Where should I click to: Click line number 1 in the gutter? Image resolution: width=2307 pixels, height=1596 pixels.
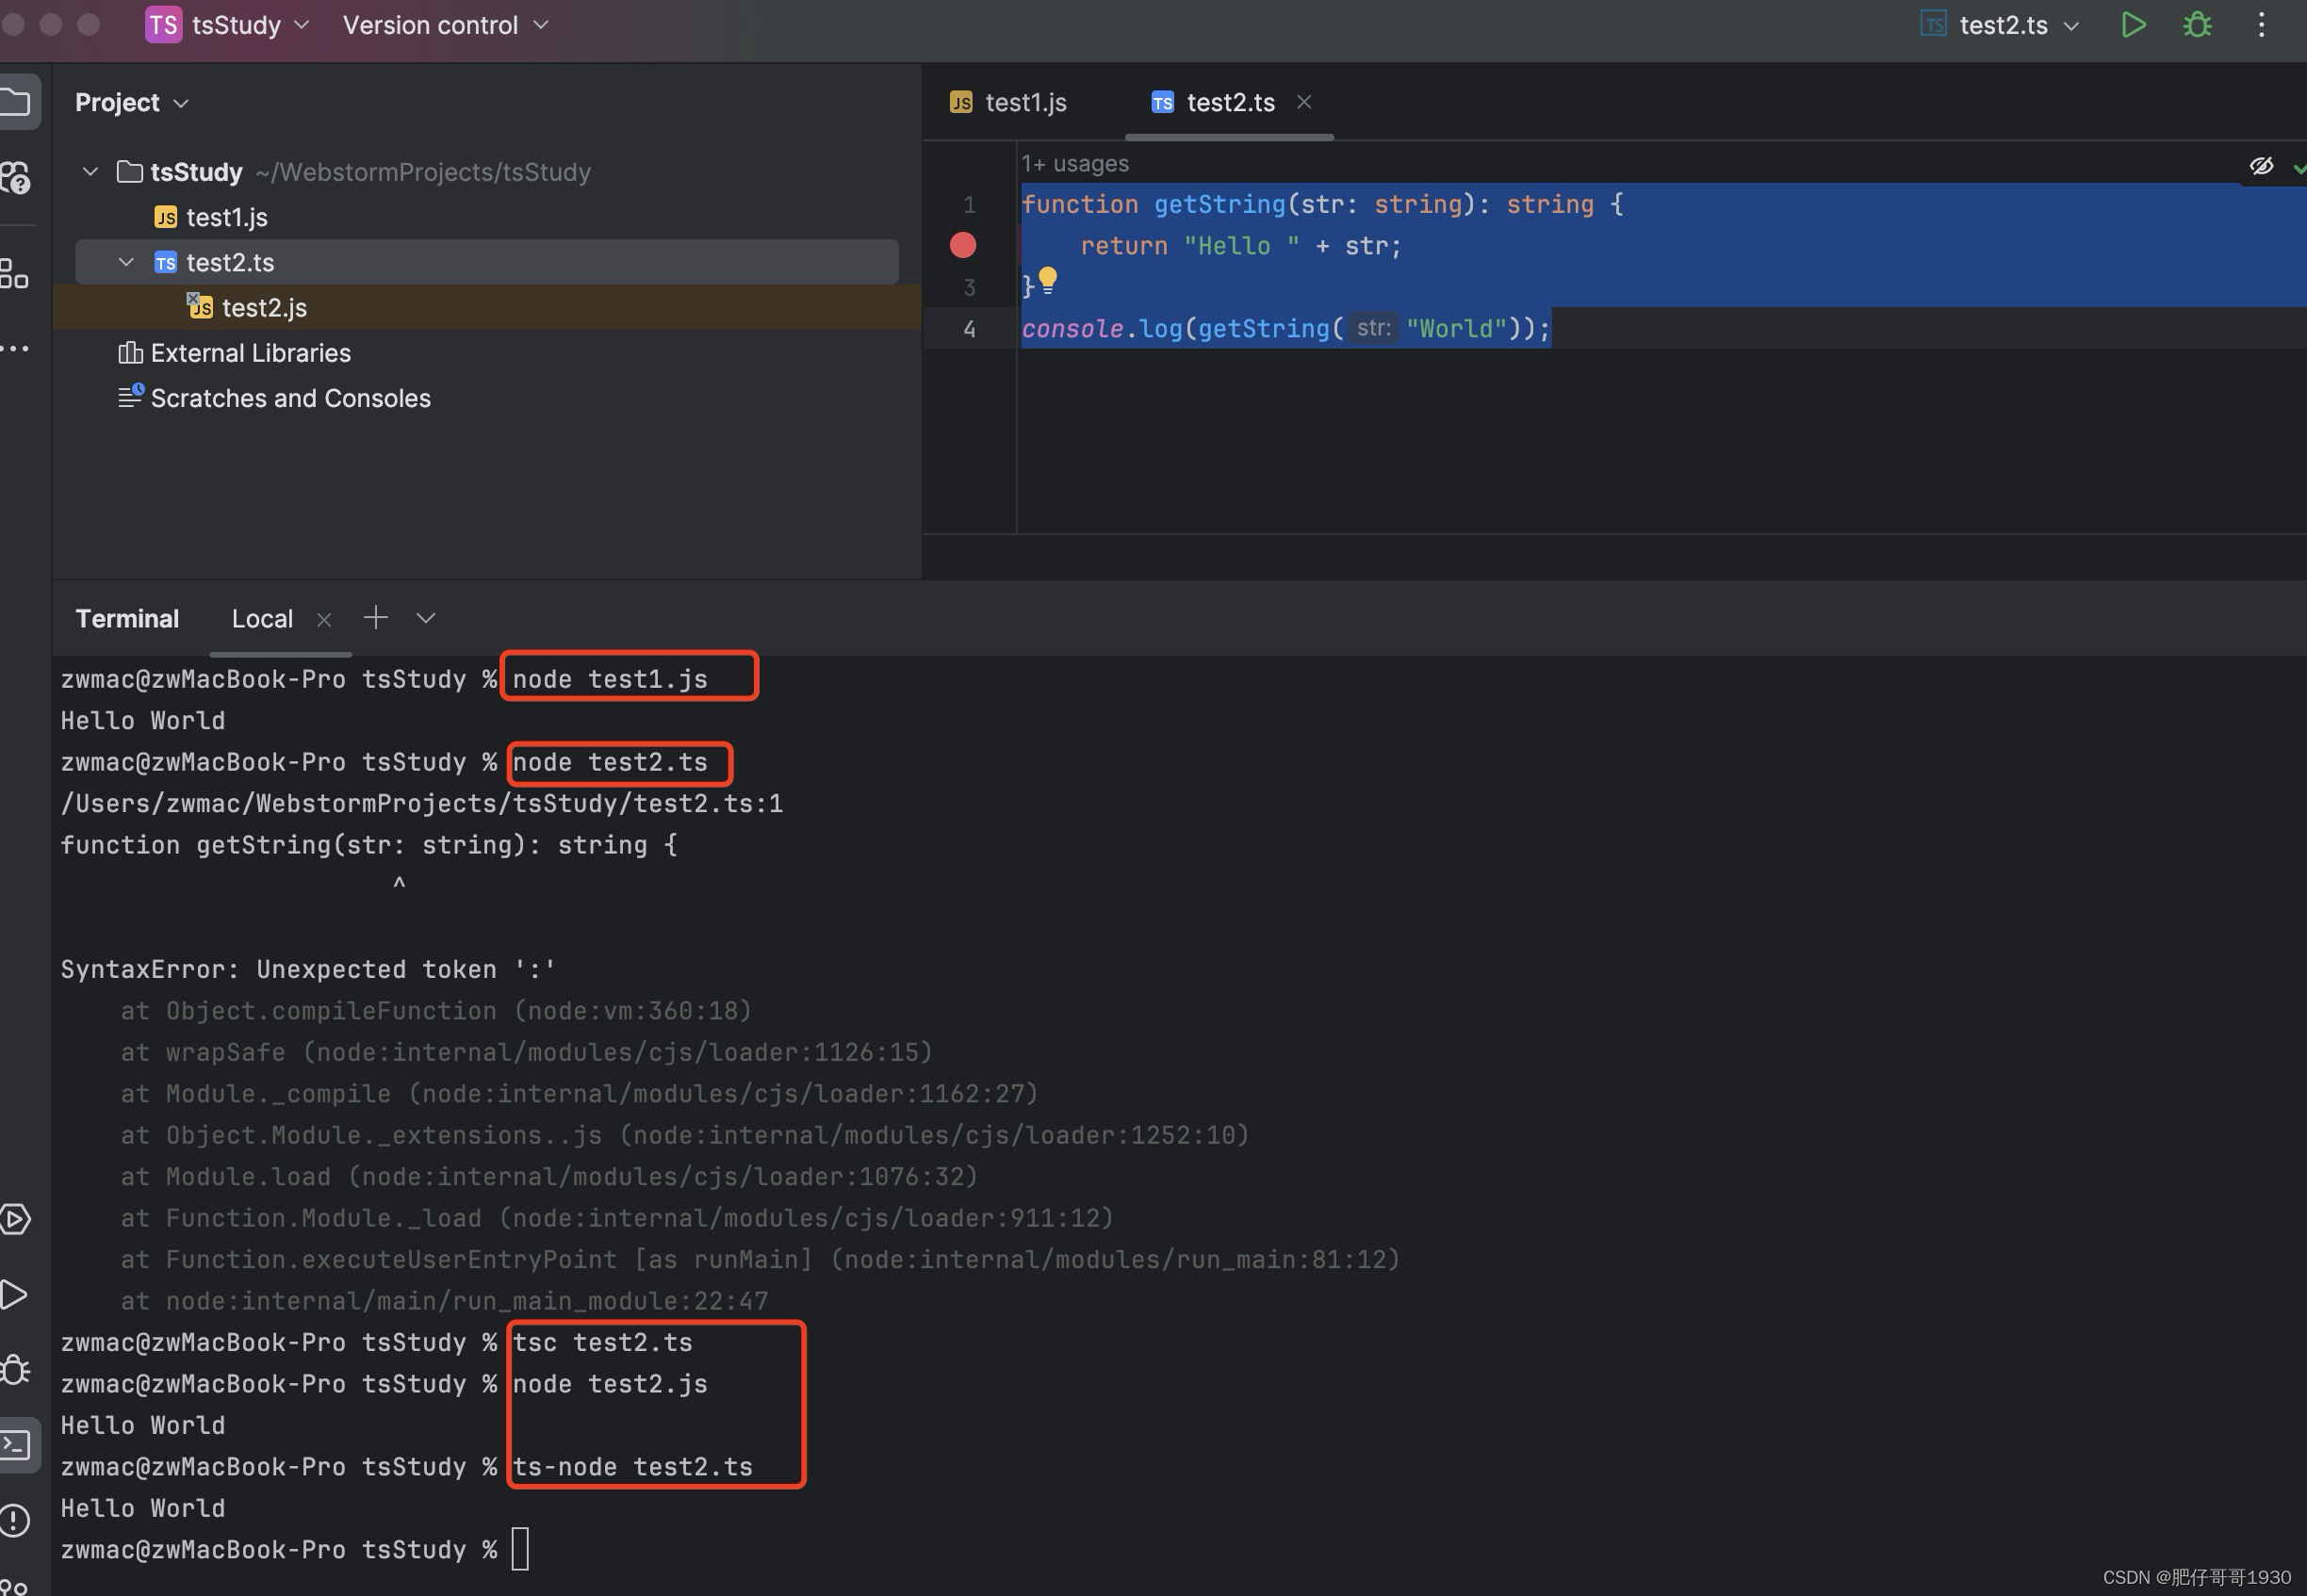(x=969, y=205)
